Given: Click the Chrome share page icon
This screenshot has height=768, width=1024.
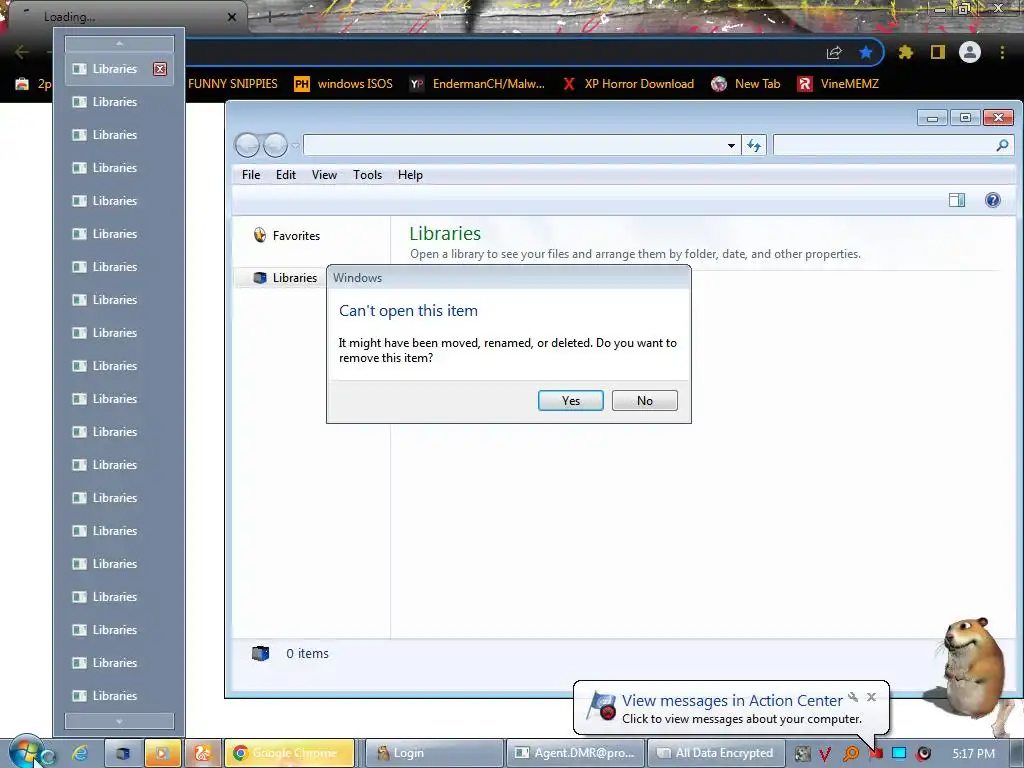Looking at the screenshot, I should [x=834, y=52].
